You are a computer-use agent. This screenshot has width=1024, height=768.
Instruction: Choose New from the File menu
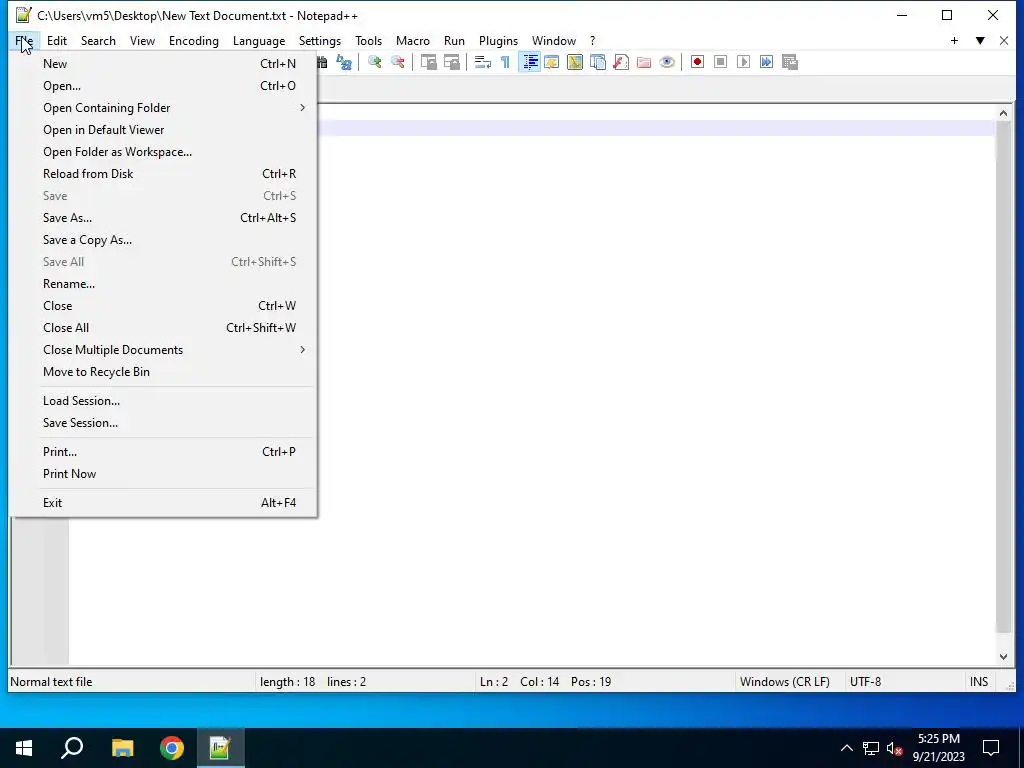point(163,64)
